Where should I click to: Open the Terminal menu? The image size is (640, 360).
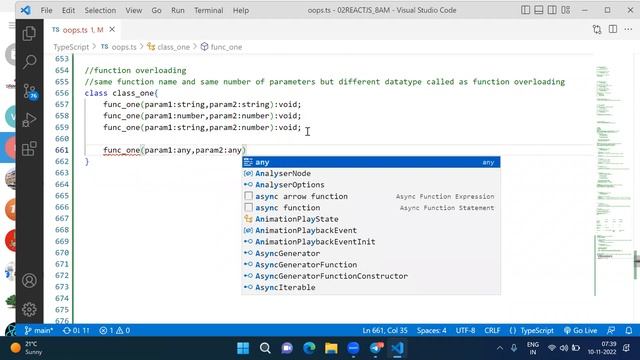pyautogui.click(x=209, y=10)
